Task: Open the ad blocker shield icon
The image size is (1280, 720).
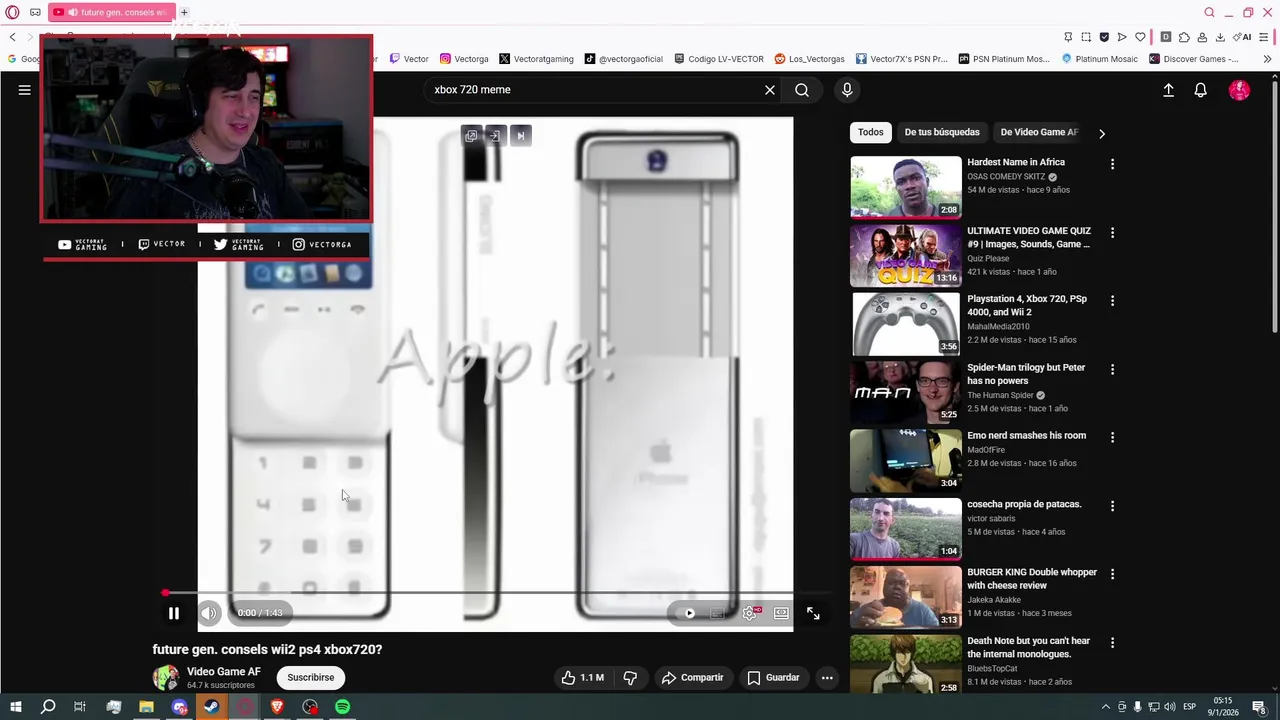Action: (1104, 37)
